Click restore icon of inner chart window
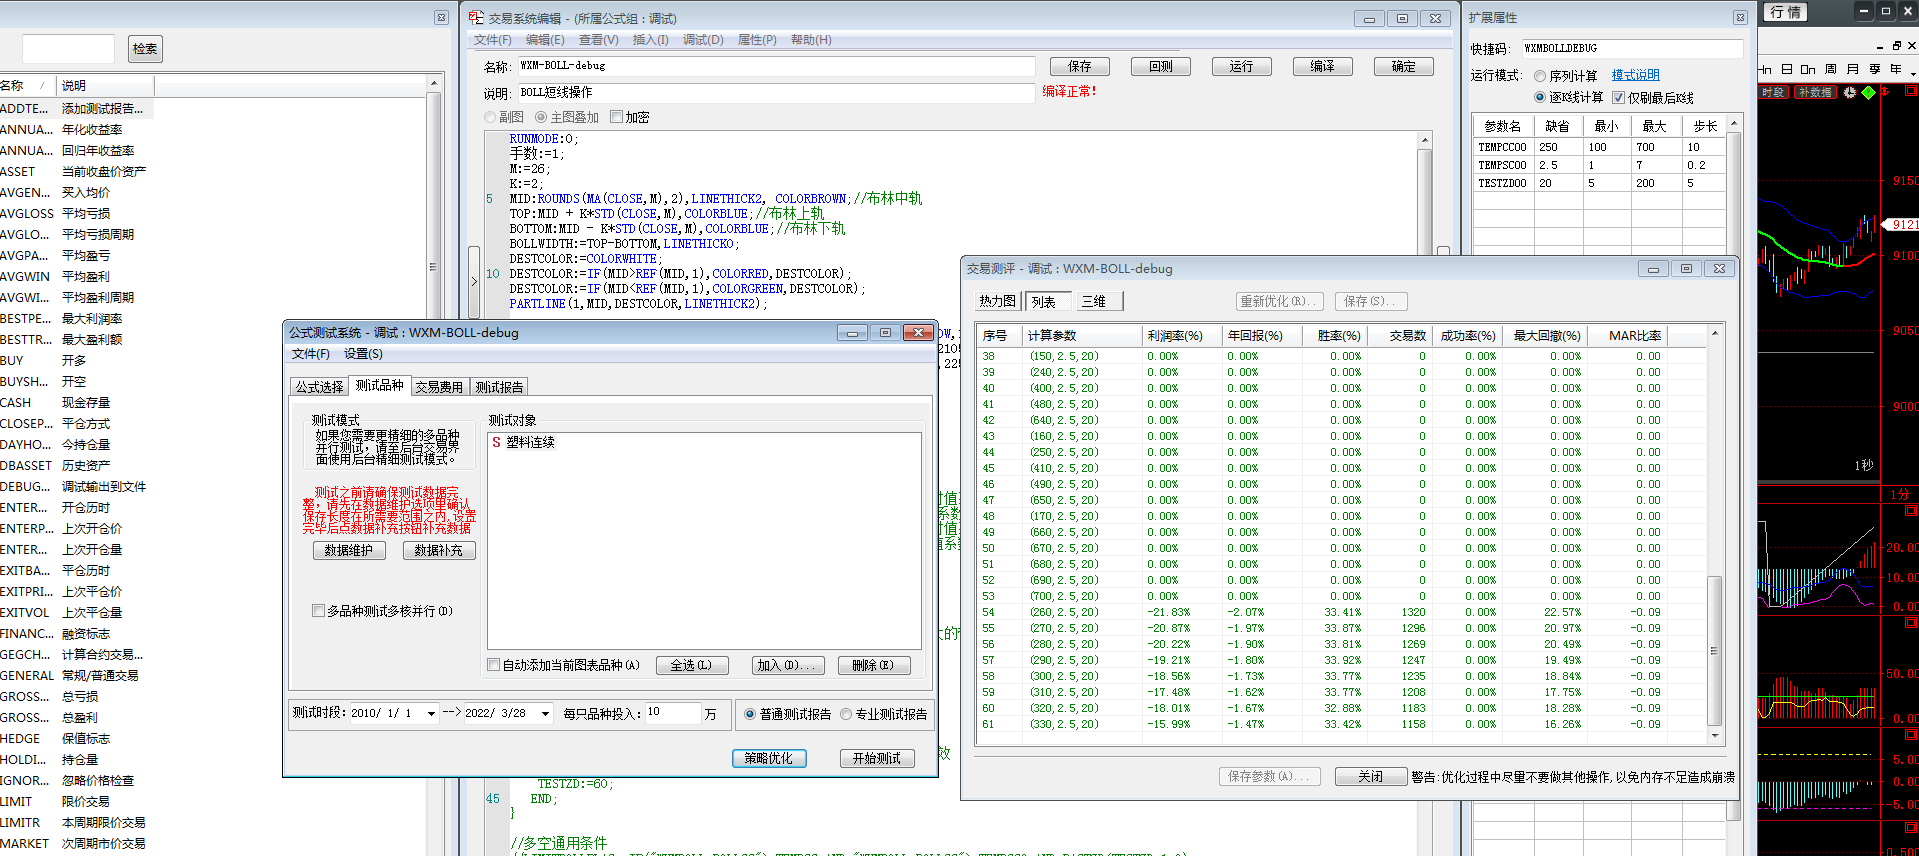Image resolution: width=1919 pixels, height=856 pixels. point(1896,46)
